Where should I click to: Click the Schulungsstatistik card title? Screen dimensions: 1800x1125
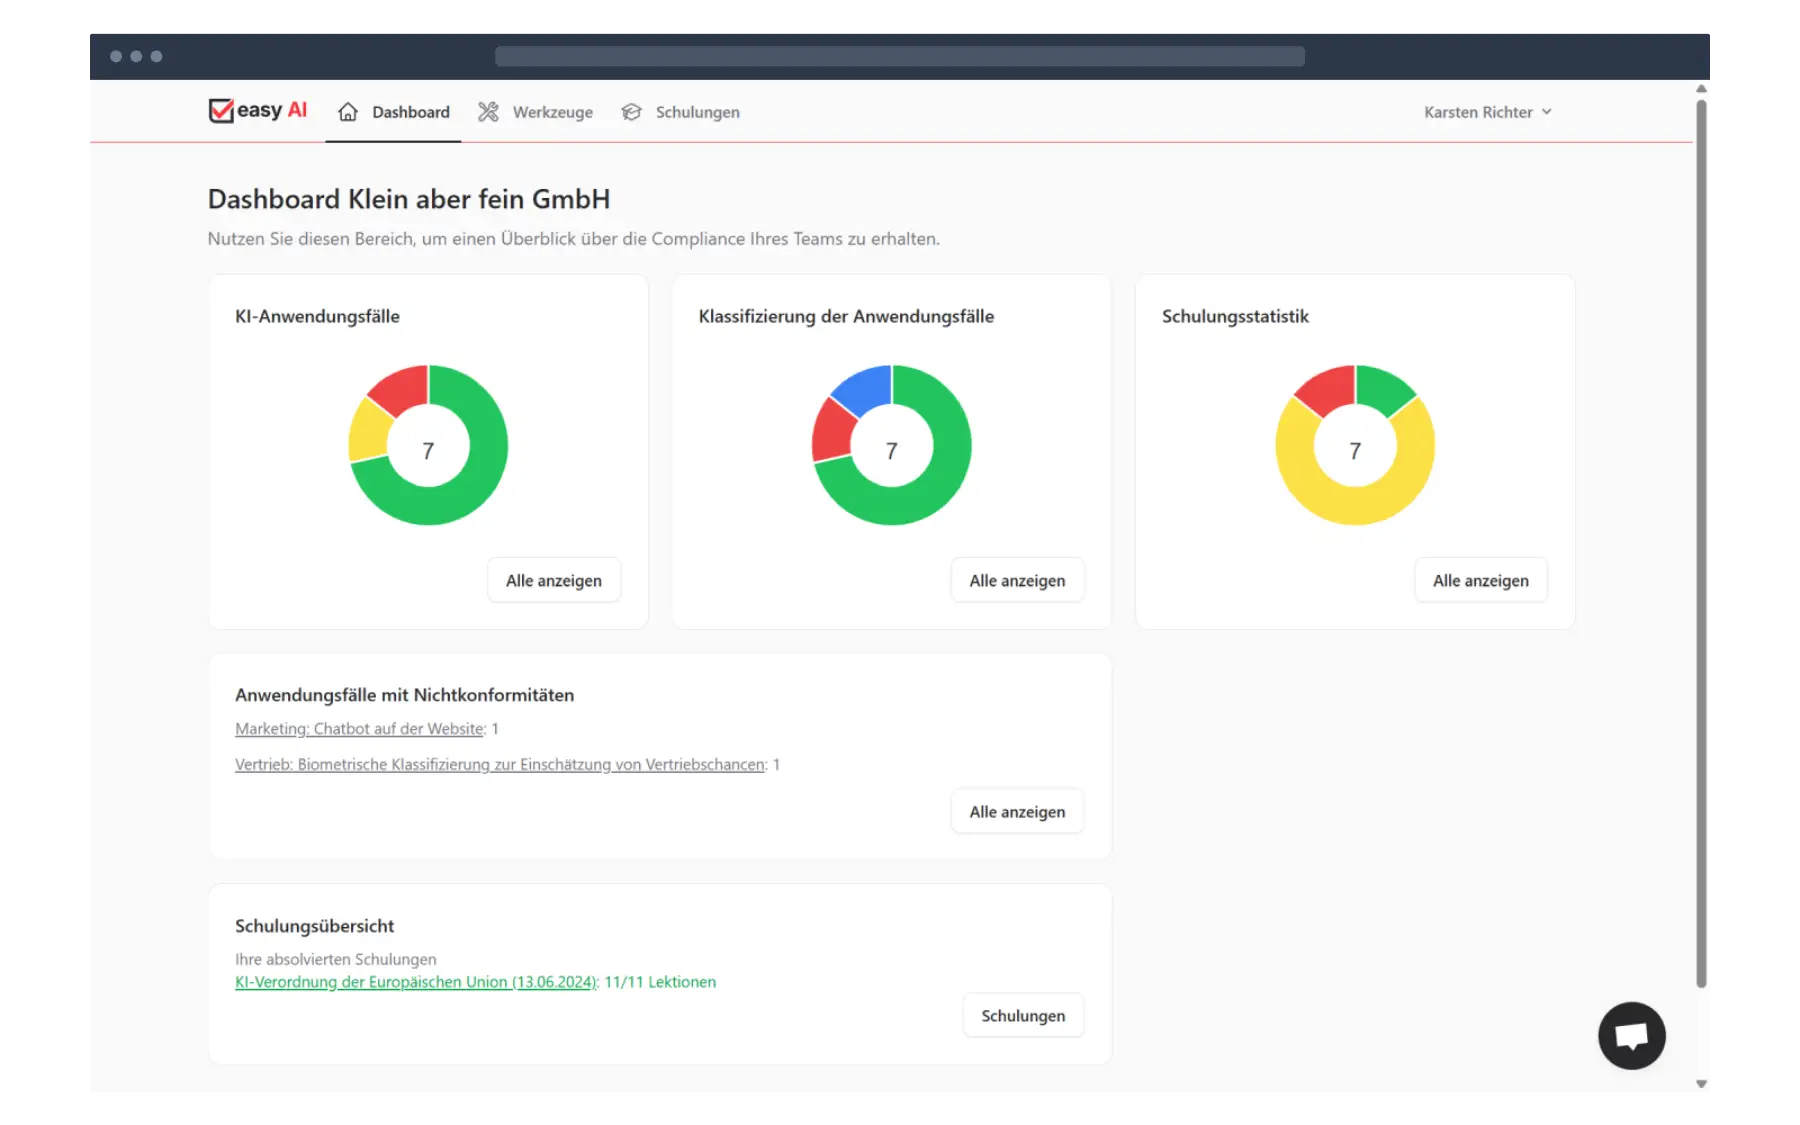pos(1235,316)
